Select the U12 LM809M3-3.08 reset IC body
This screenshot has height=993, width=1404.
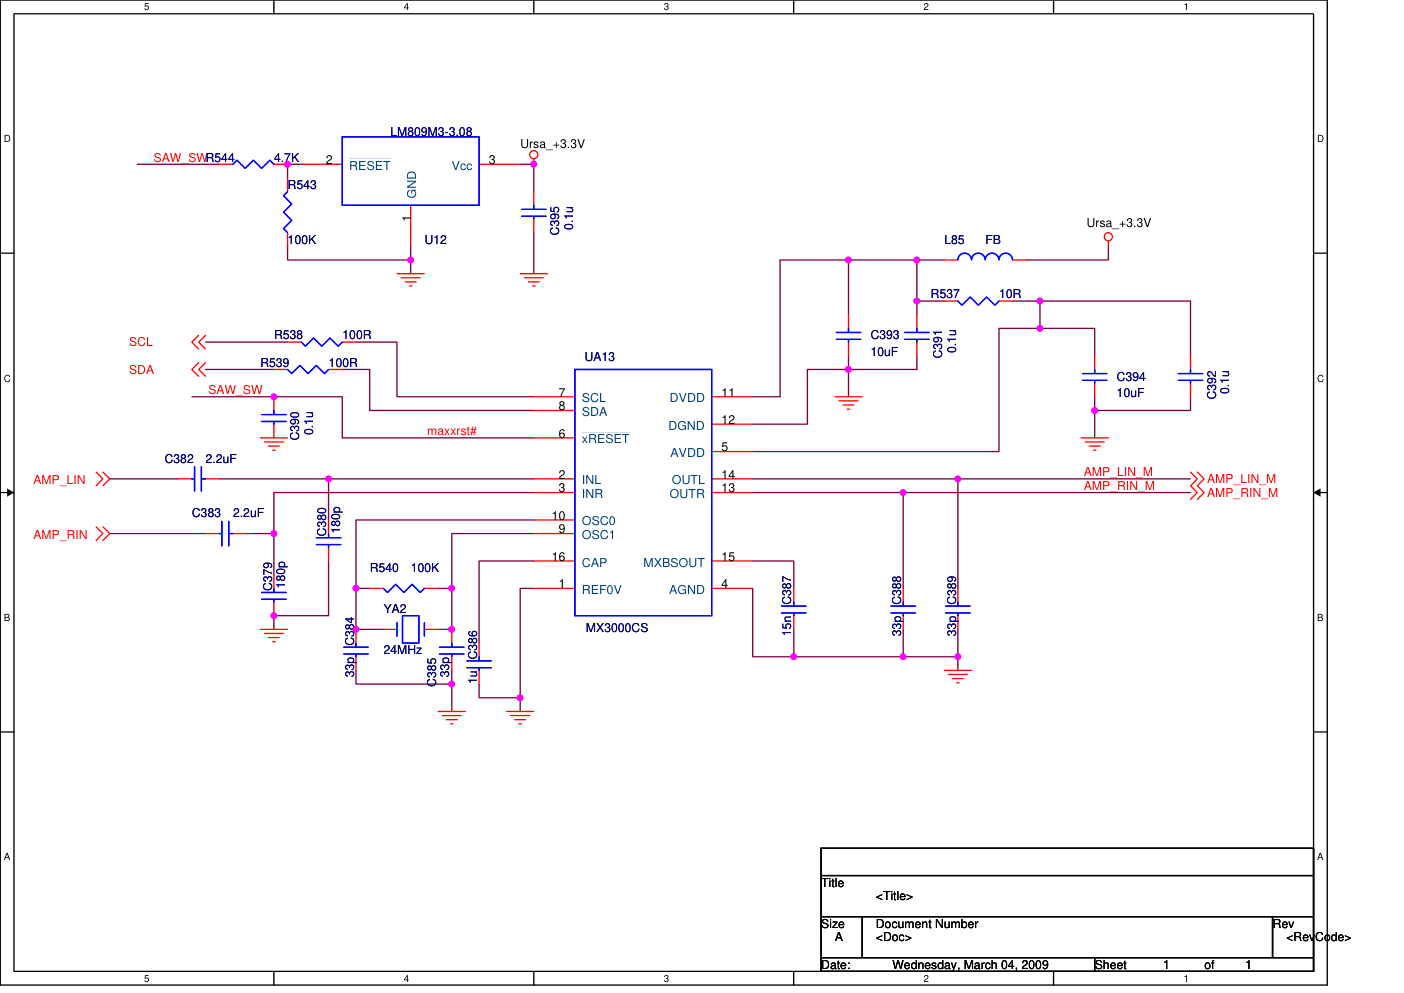410,171
